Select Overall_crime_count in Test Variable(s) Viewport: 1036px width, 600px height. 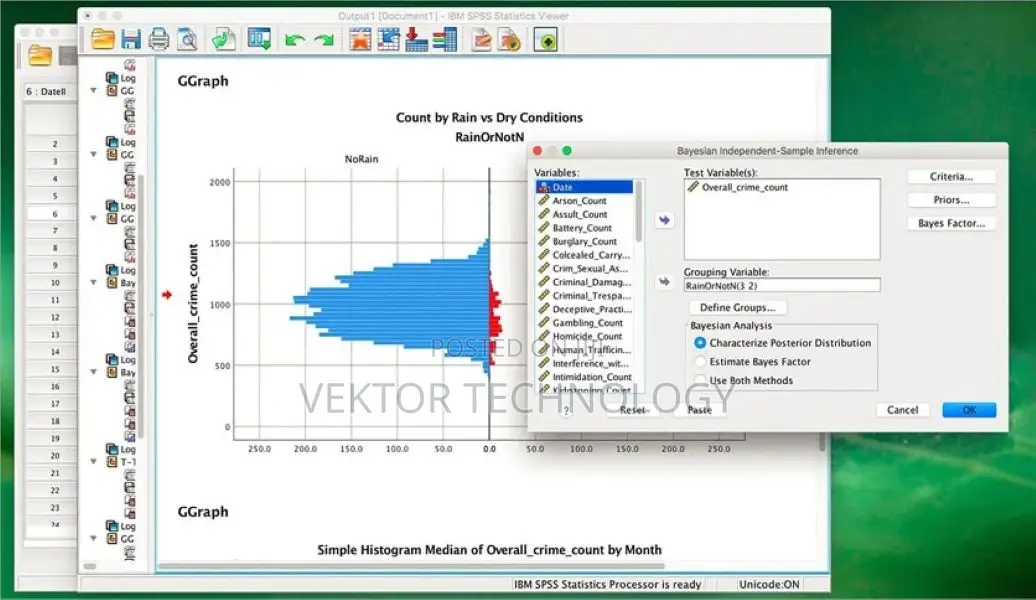coord(745,188)
